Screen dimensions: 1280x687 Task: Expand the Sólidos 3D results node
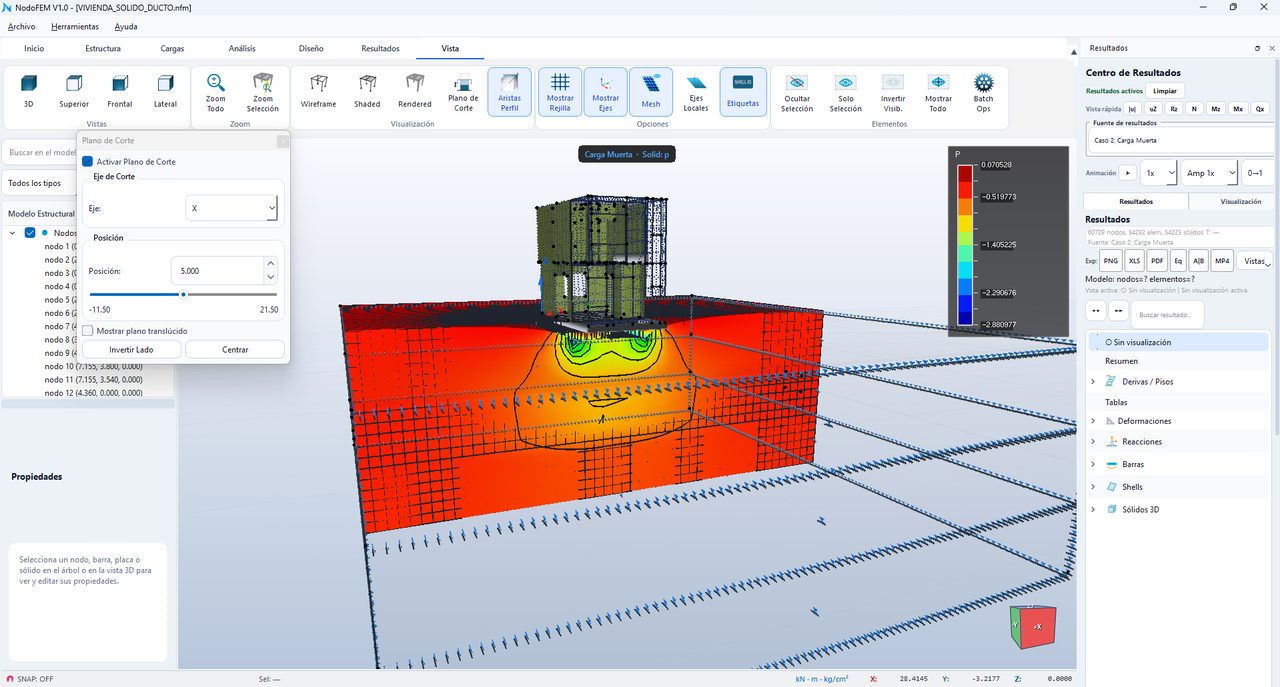pos(1093,510)
